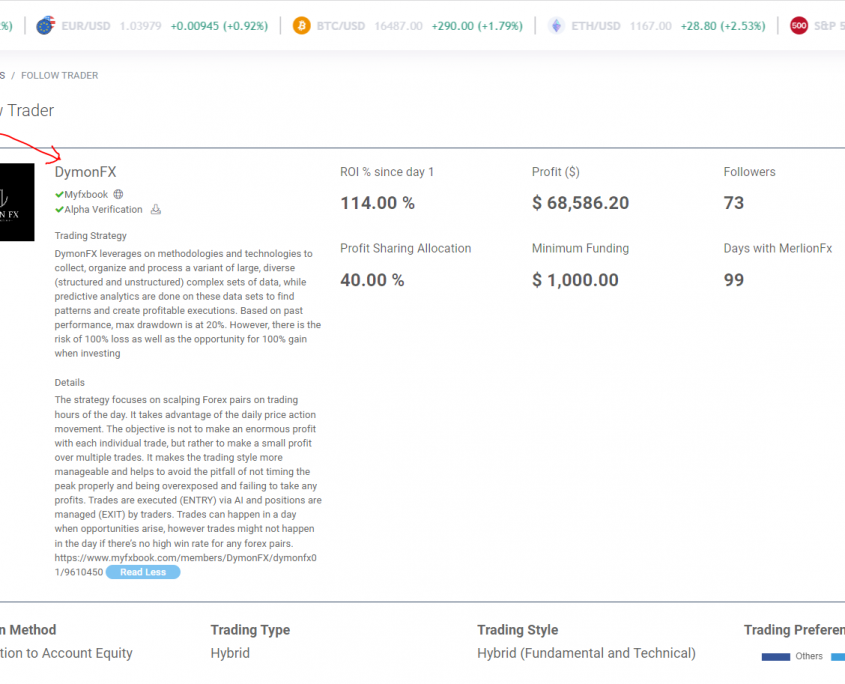Click the orange Bitcoin icon
The height and width of the screenshot is (684, 845).
[302, 26]
